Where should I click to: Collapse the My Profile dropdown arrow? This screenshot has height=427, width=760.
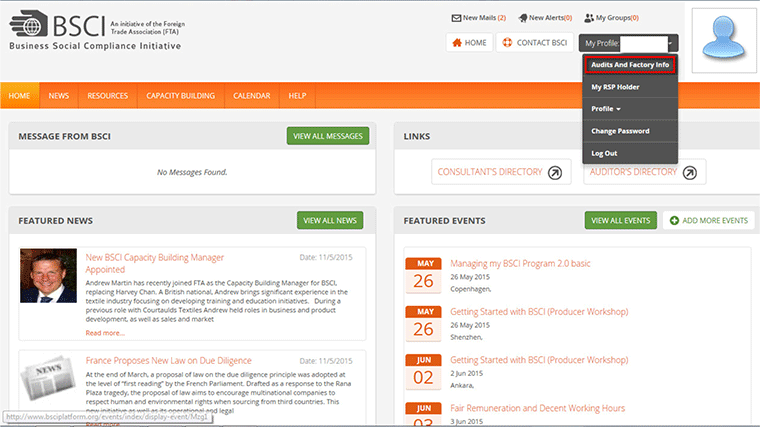(x=670, y=43)
